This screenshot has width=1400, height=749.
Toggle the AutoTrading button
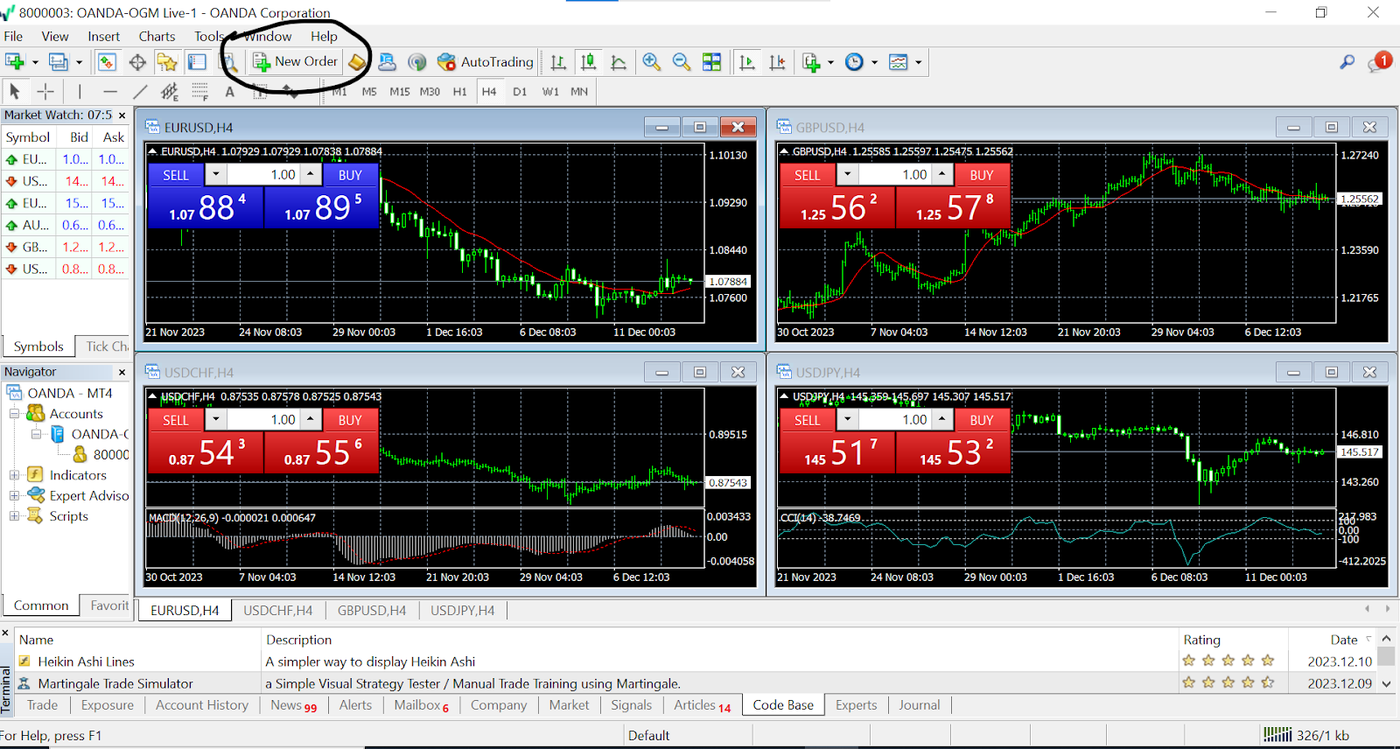click(485, 62)
